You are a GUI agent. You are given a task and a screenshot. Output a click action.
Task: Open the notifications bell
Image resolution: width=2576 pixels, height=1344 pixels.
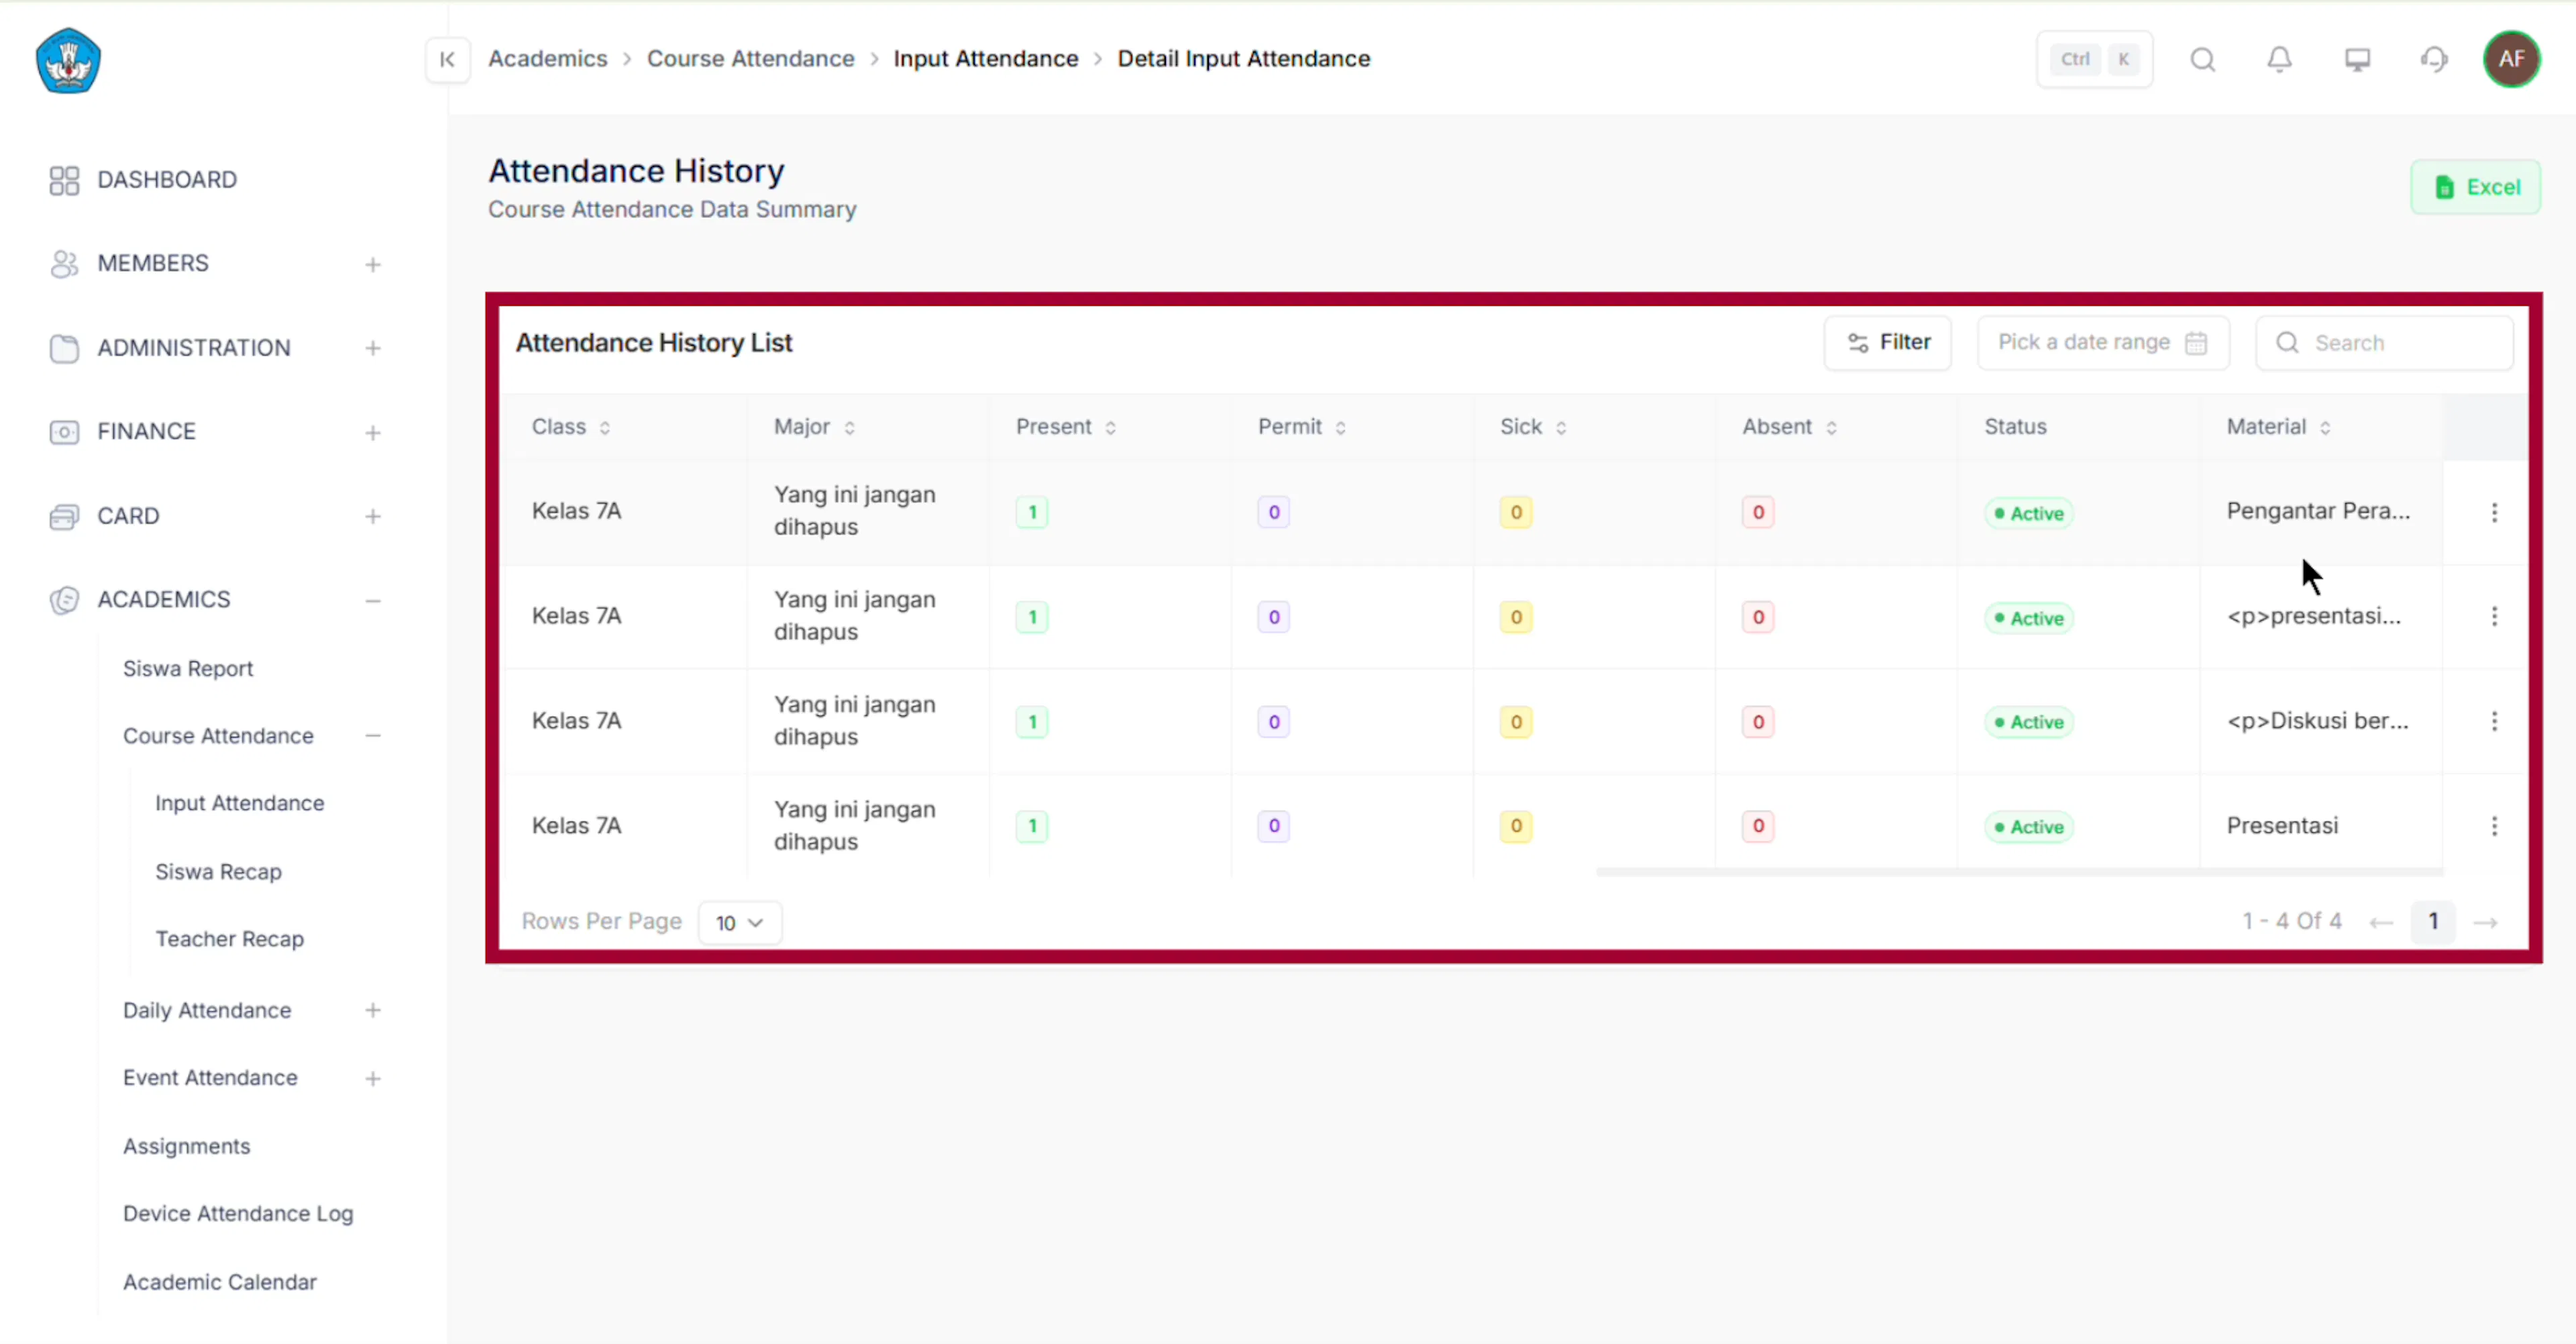(x=2279, y=60)
